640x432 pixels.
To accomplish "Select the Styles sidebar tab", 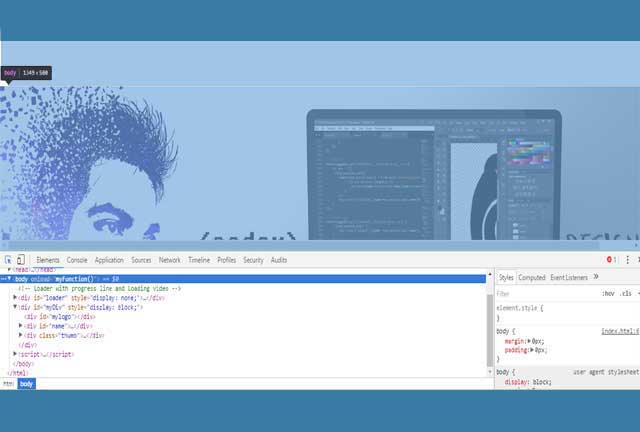I will click(506, 278).
